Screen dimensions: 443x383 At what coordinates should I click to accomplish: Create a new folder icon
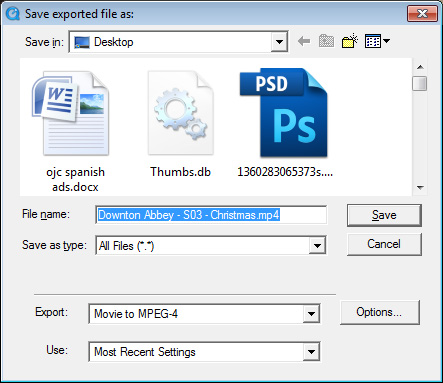[x=350, y=41]
